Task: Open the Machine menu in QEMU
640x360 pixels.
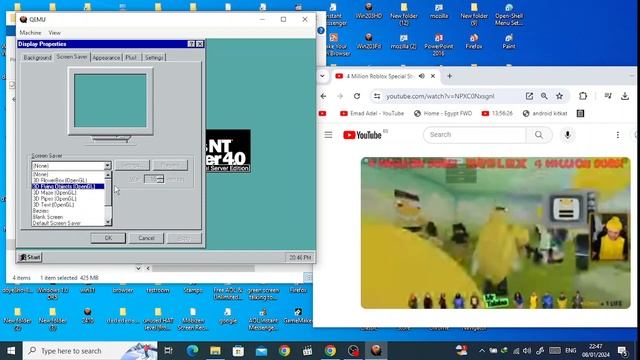Action: point(31,33)
